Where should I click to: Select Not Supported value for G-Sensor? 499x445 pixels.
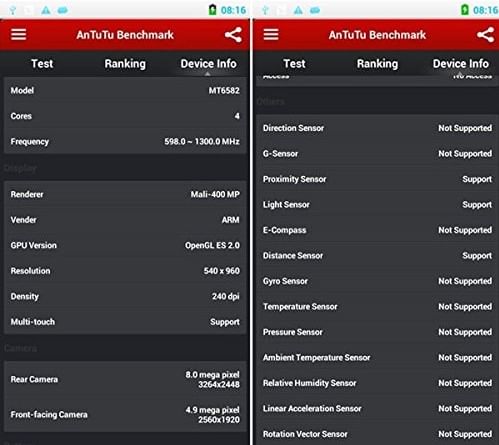pos(465,154)
